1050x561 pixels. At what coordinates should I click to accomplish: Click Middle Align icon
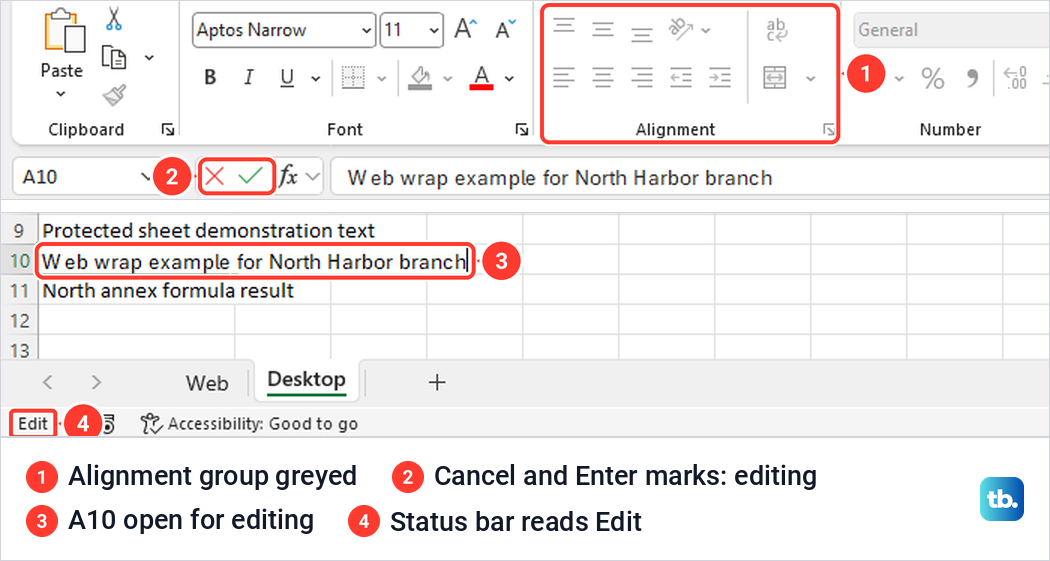tap(603, 29)
